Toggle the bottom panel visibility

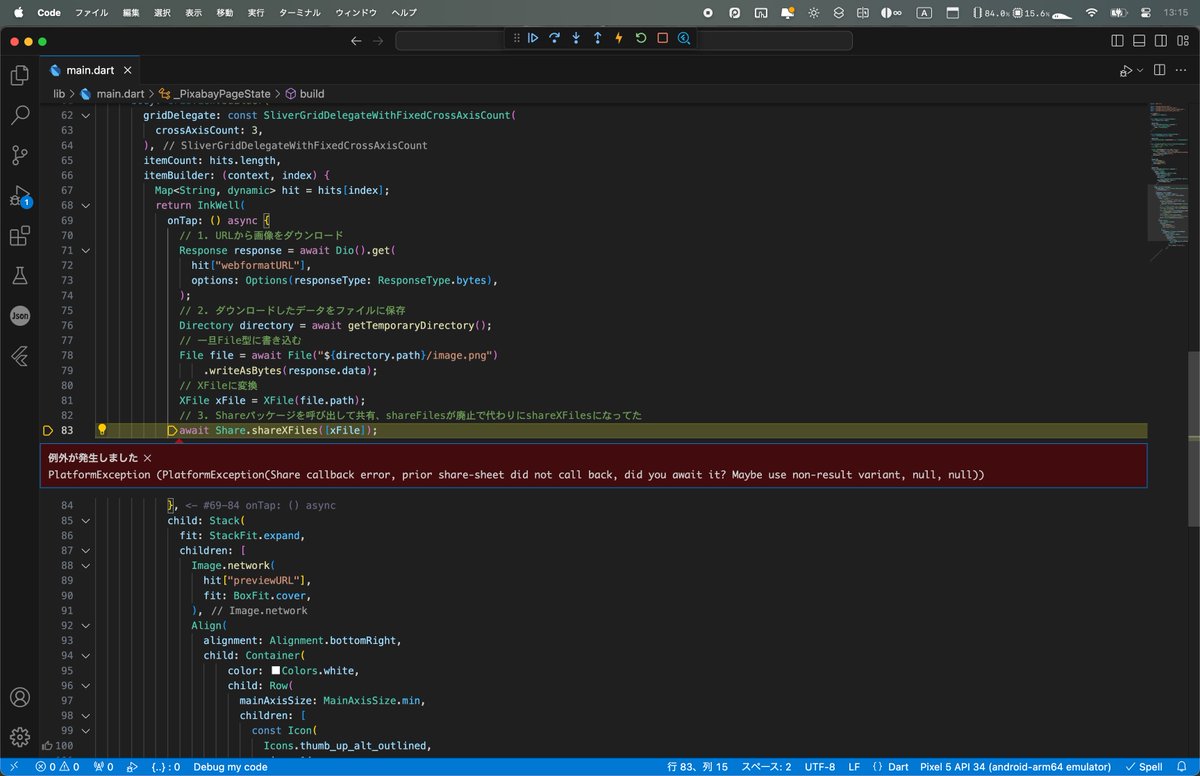pos(1139,41)
